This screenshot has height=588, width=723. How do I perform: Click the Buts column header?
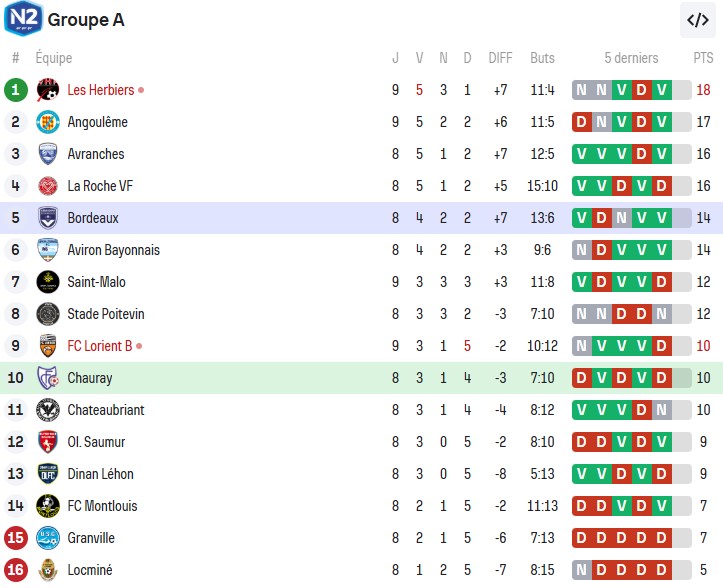tap(542, 58)
